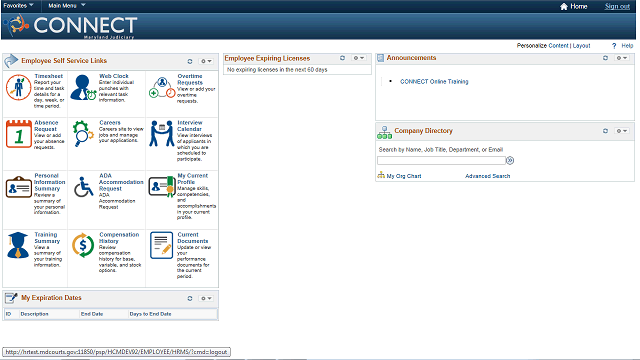Open ADA Accommodation Request text link

pos(121,182)
